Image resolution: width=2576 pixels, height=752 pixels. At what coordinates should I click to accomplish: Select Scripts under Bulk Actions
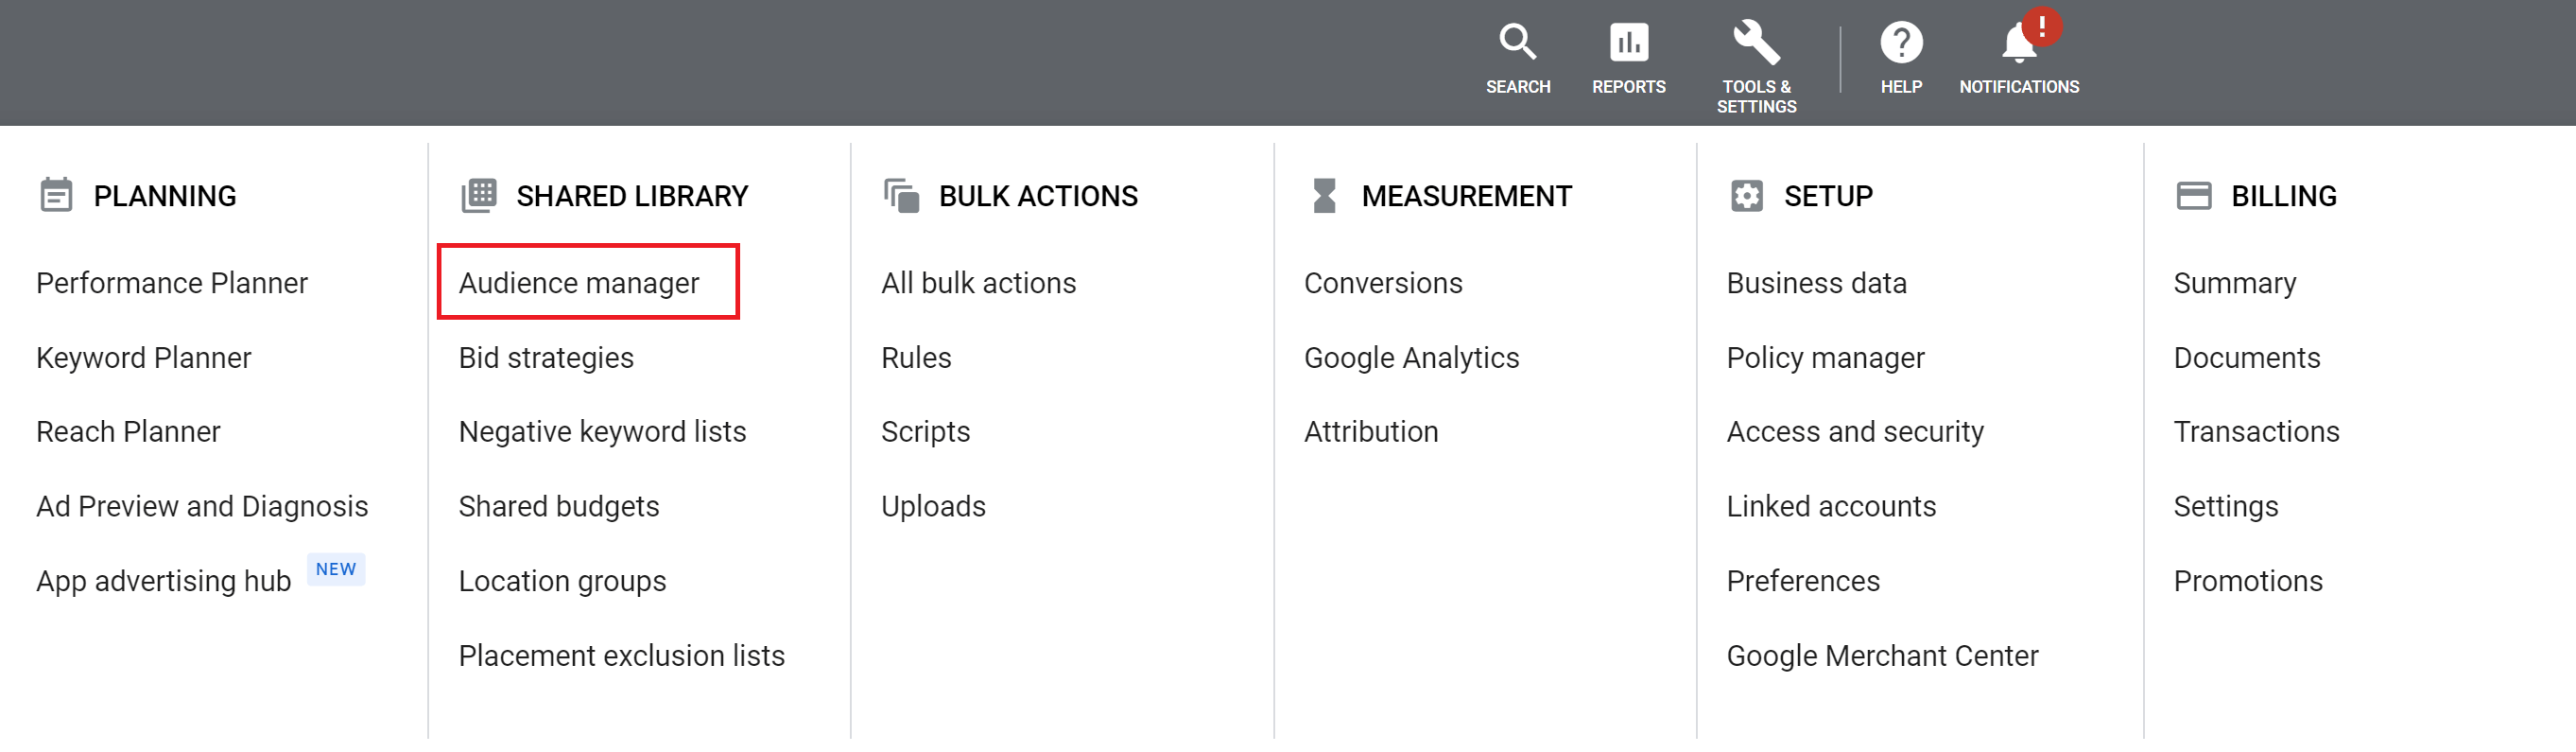pyautogui.click(x=925, y=432)
